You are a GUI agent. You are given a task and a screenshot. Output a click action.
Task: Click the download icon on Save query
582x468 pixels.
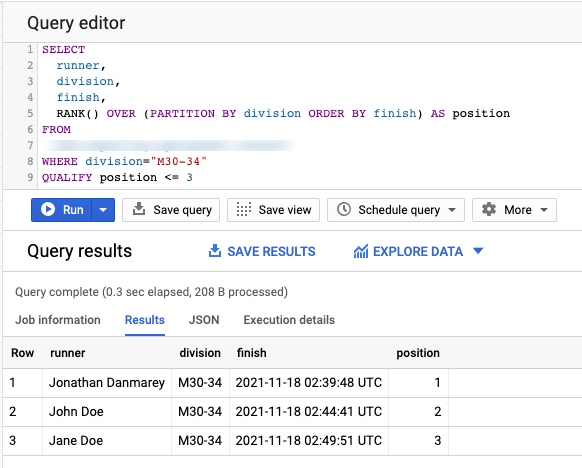point(139,209)
